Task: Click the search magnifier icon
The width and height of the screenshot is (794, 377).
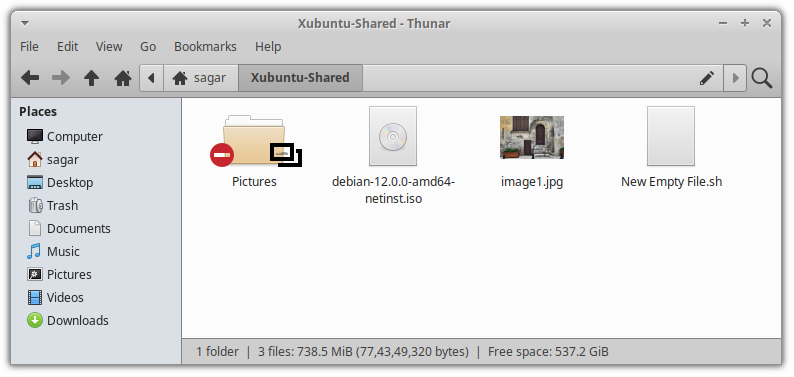Action: 761,78
